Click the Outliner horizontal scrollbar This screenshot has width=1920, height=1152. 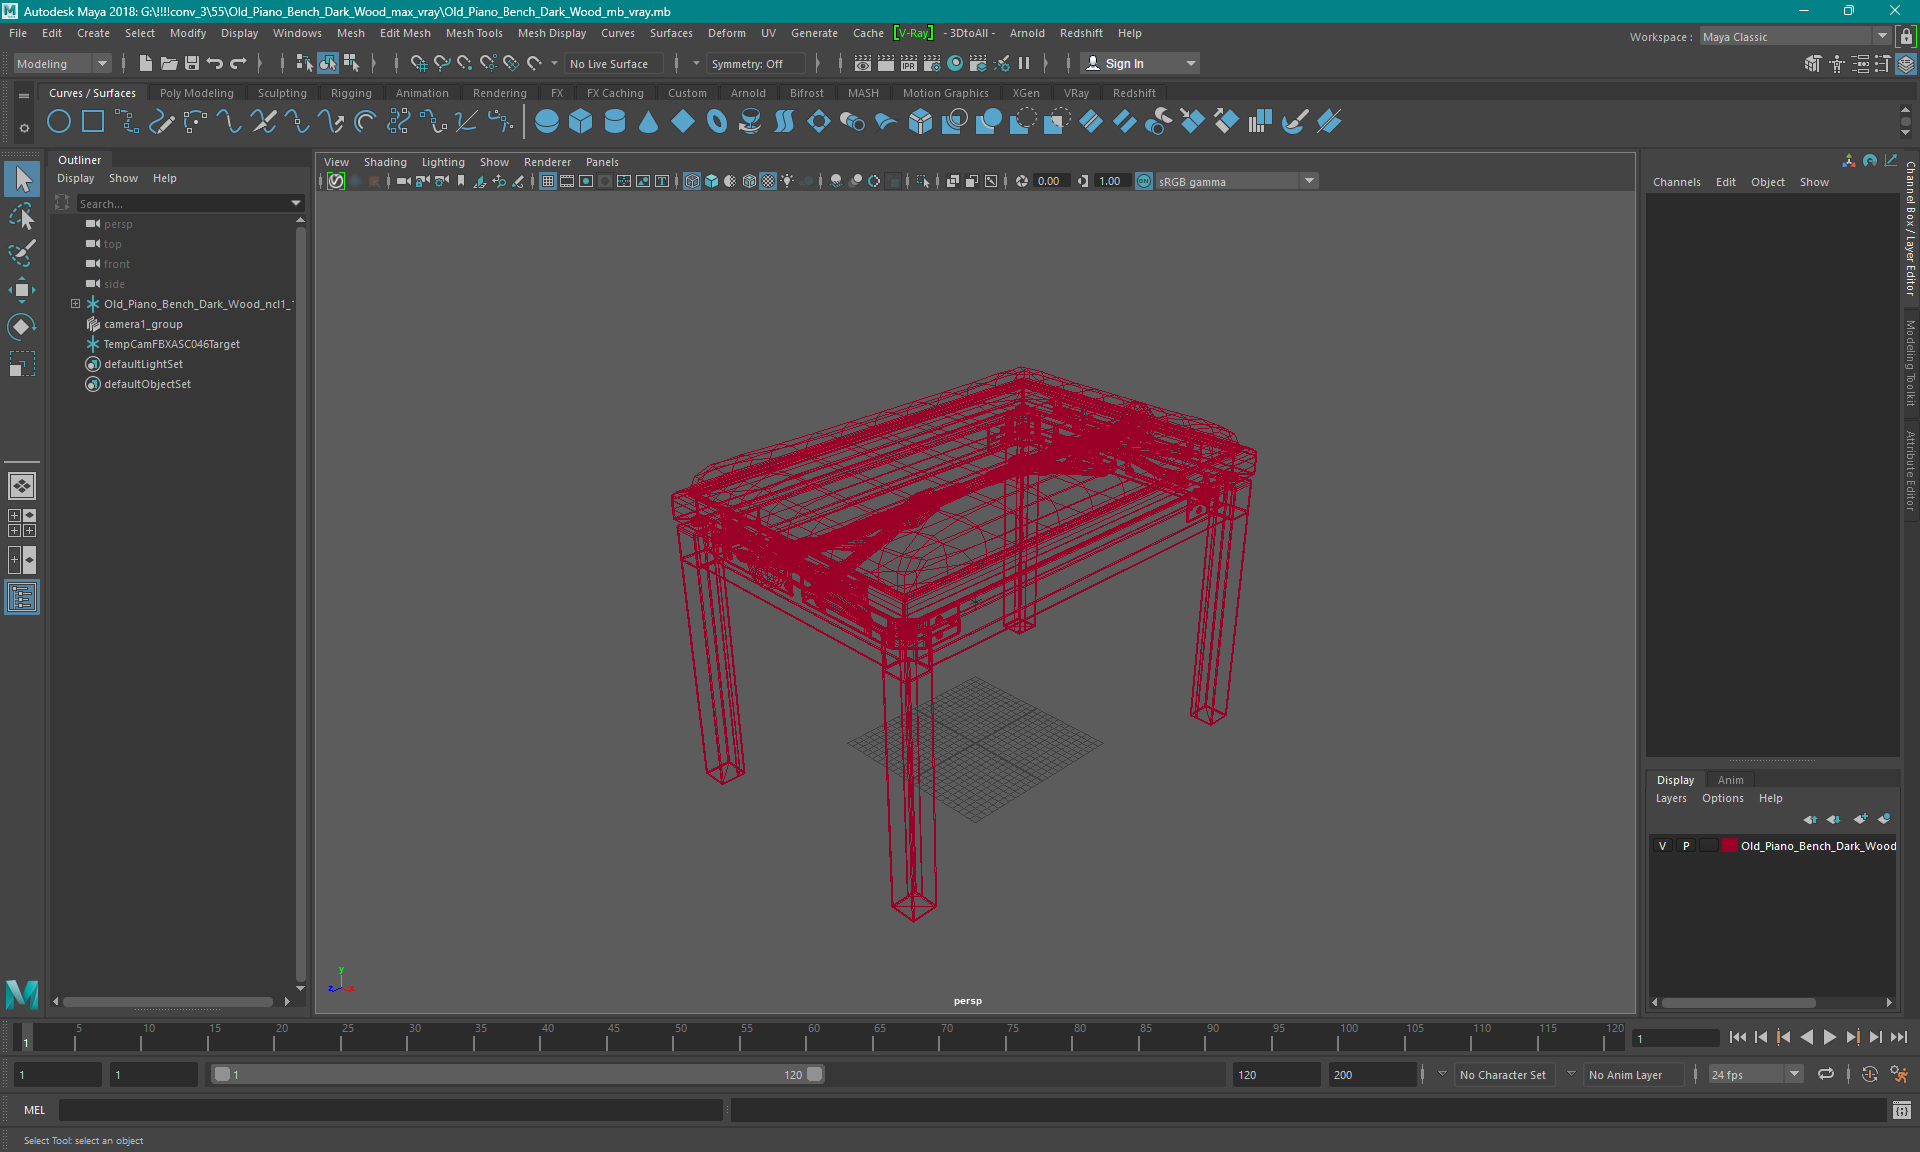pos(168,1002)
